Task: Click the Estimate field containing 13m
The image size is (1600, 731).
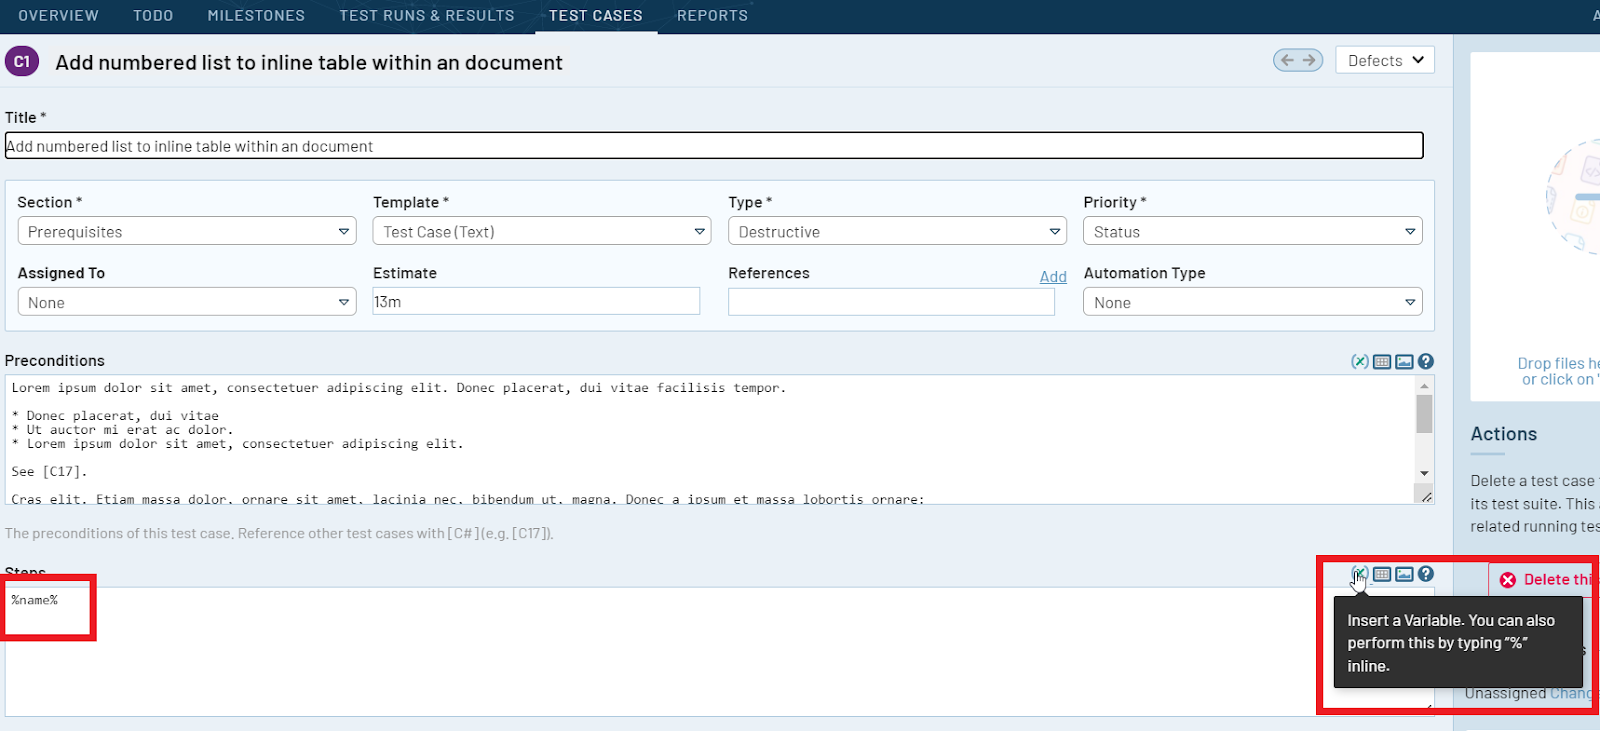Action: [536, 301]
